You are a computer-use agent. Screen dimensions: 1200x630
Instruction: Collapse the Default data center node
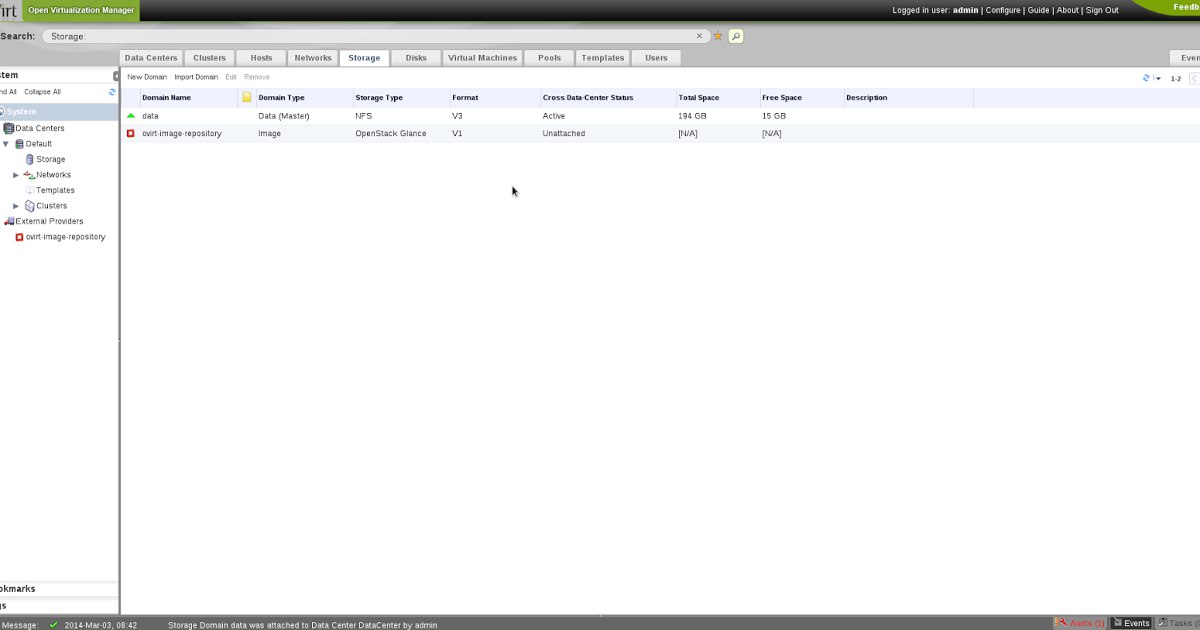[6, 144]
